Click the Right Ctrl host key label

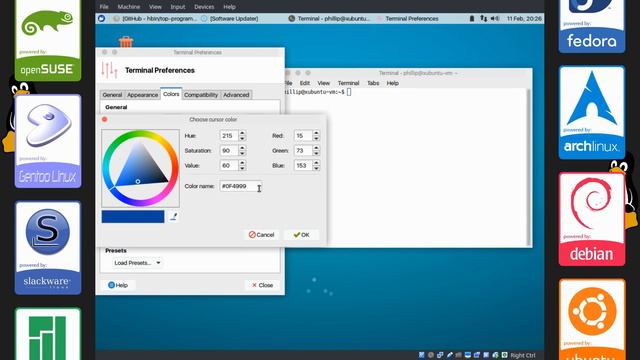point(522,355)
